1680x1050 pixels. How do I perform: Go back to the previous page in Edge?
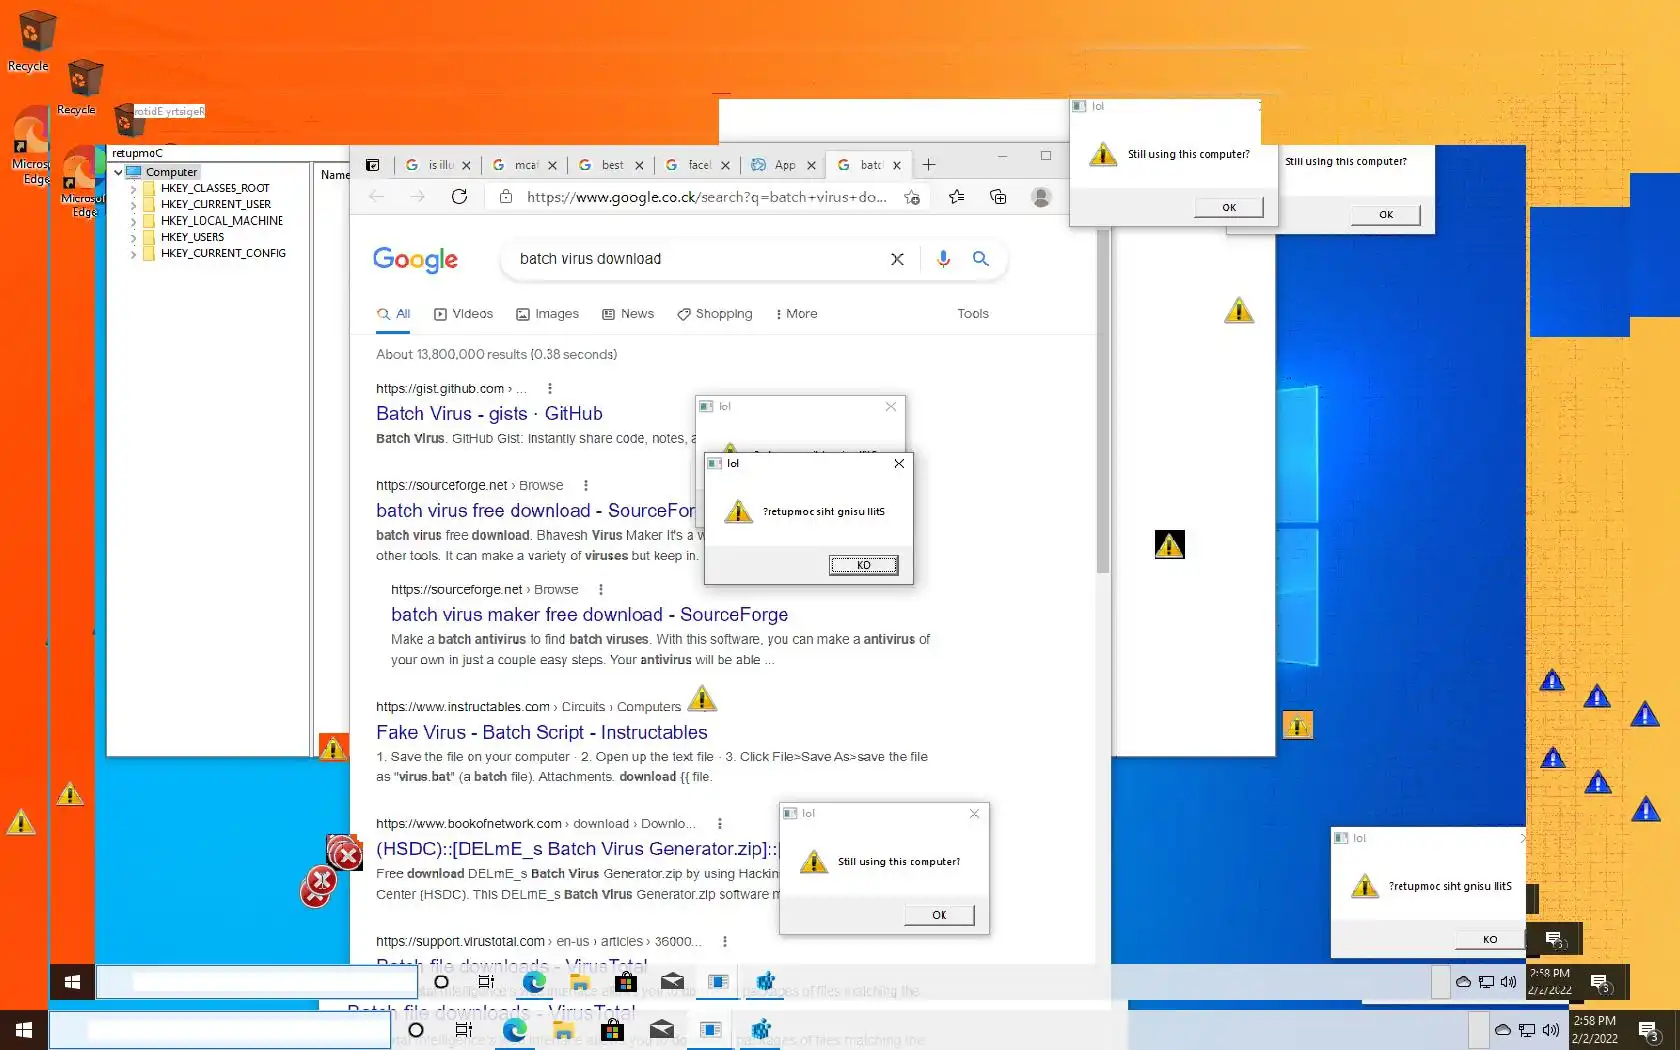point(377,197)
